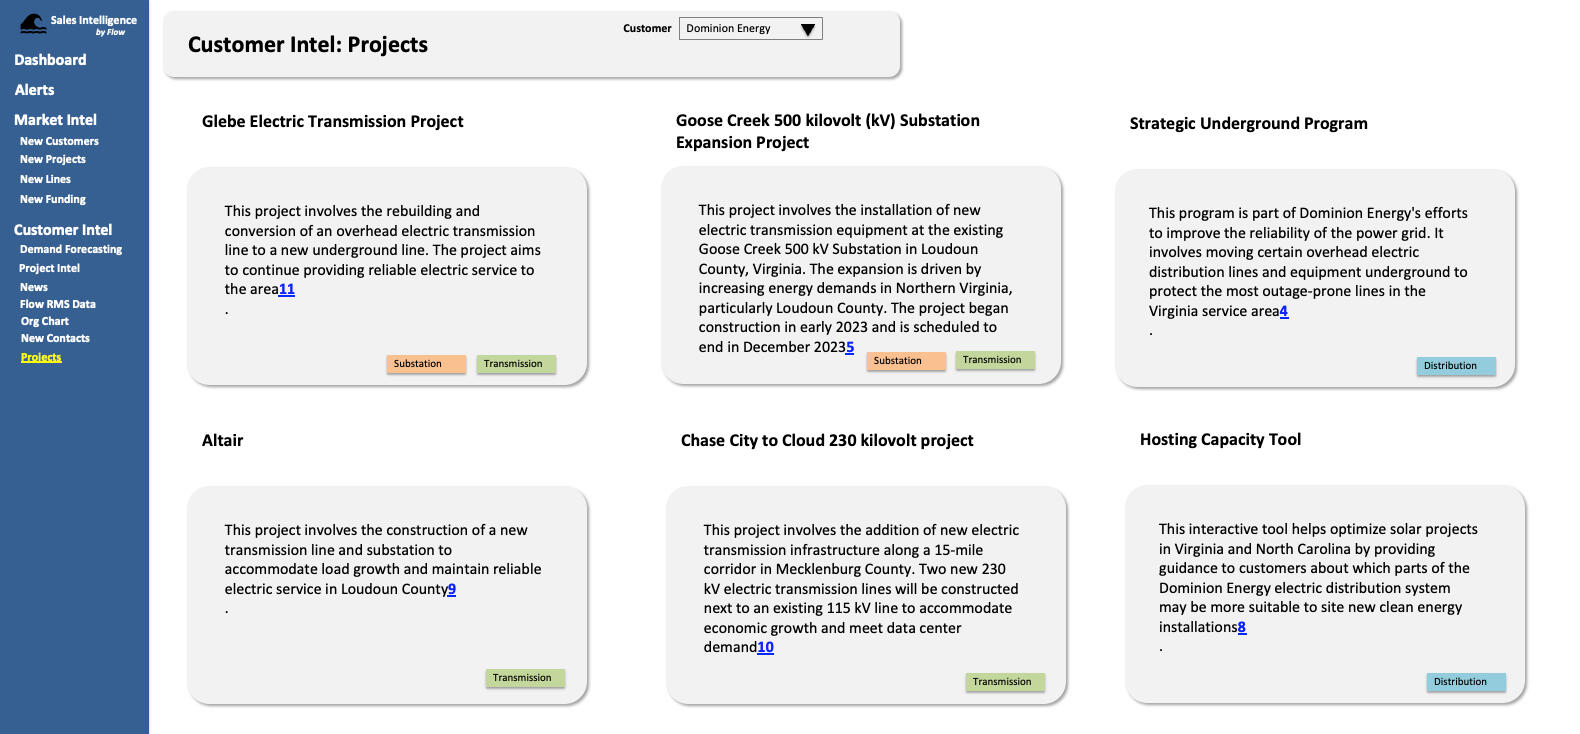
Task: Open Demand Forecasting page
Action: (x=71, y=249)
